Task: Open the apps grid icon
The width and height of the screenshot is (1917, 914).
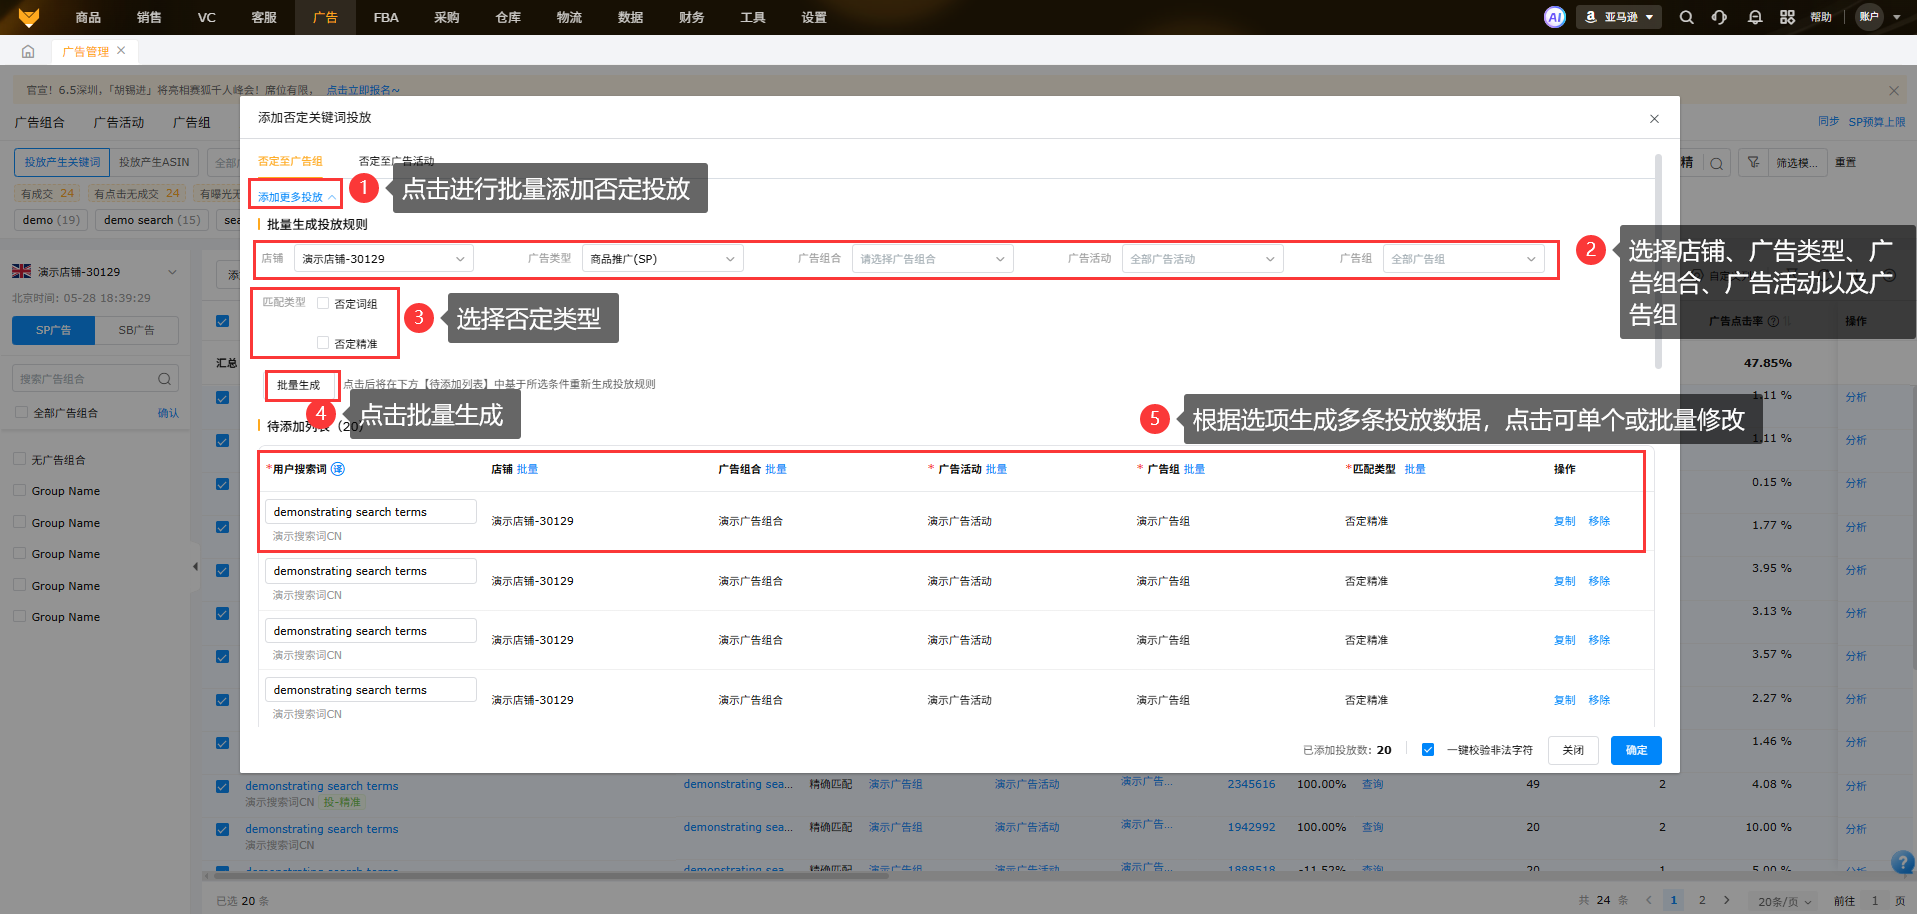Action: point(1787,17)
